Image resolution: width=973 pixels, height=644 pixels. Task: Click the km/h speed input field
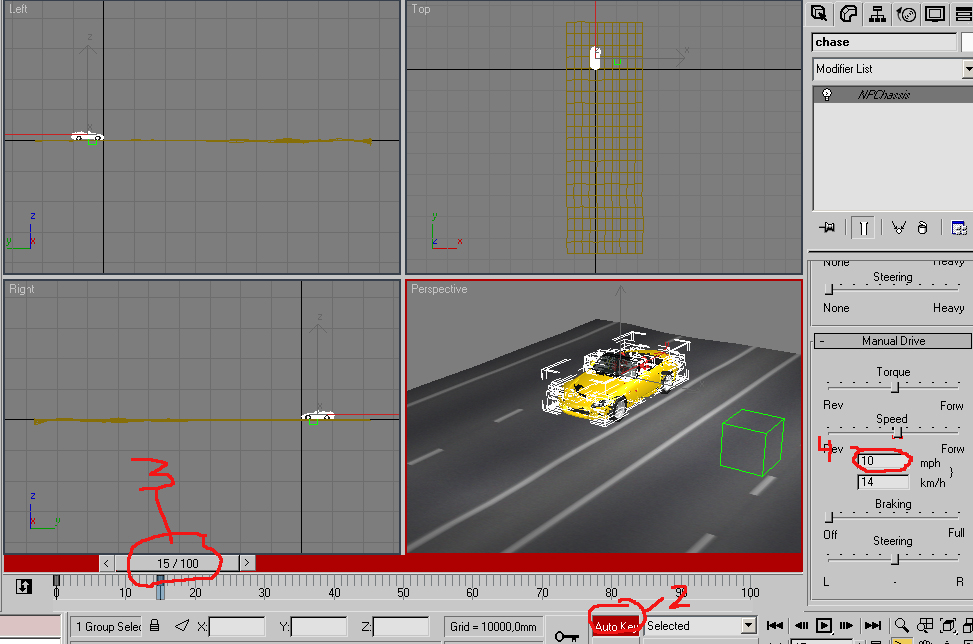click(884, 482)
